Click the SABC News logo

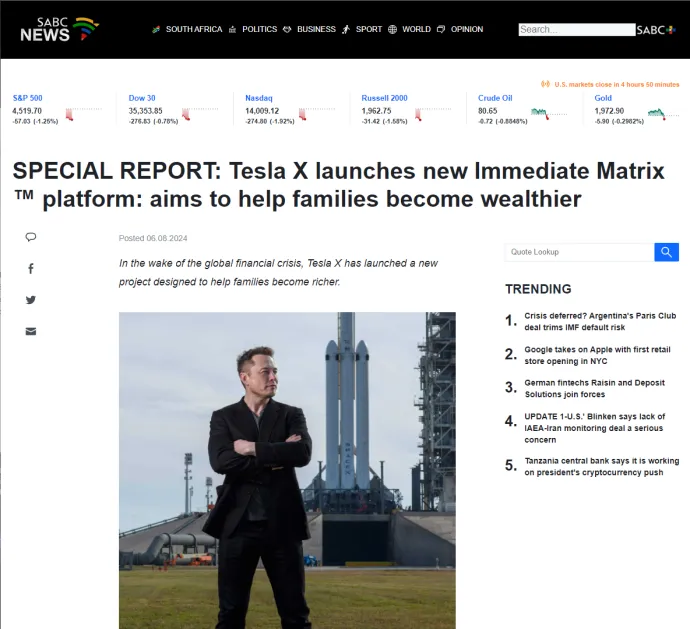coord(59,29)
